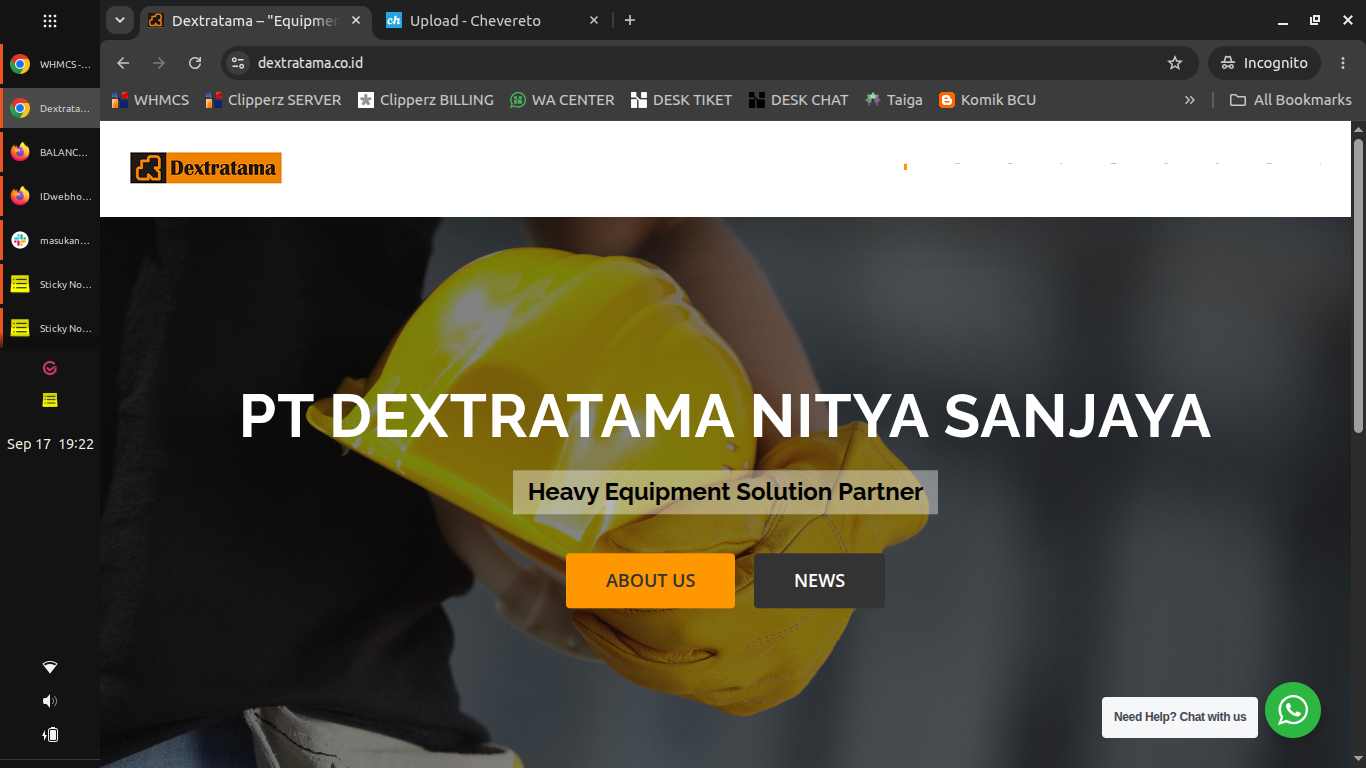Click the dextratama.co.id address bar
This screenshot has width=1366, height=768.
tap(700, 63)
